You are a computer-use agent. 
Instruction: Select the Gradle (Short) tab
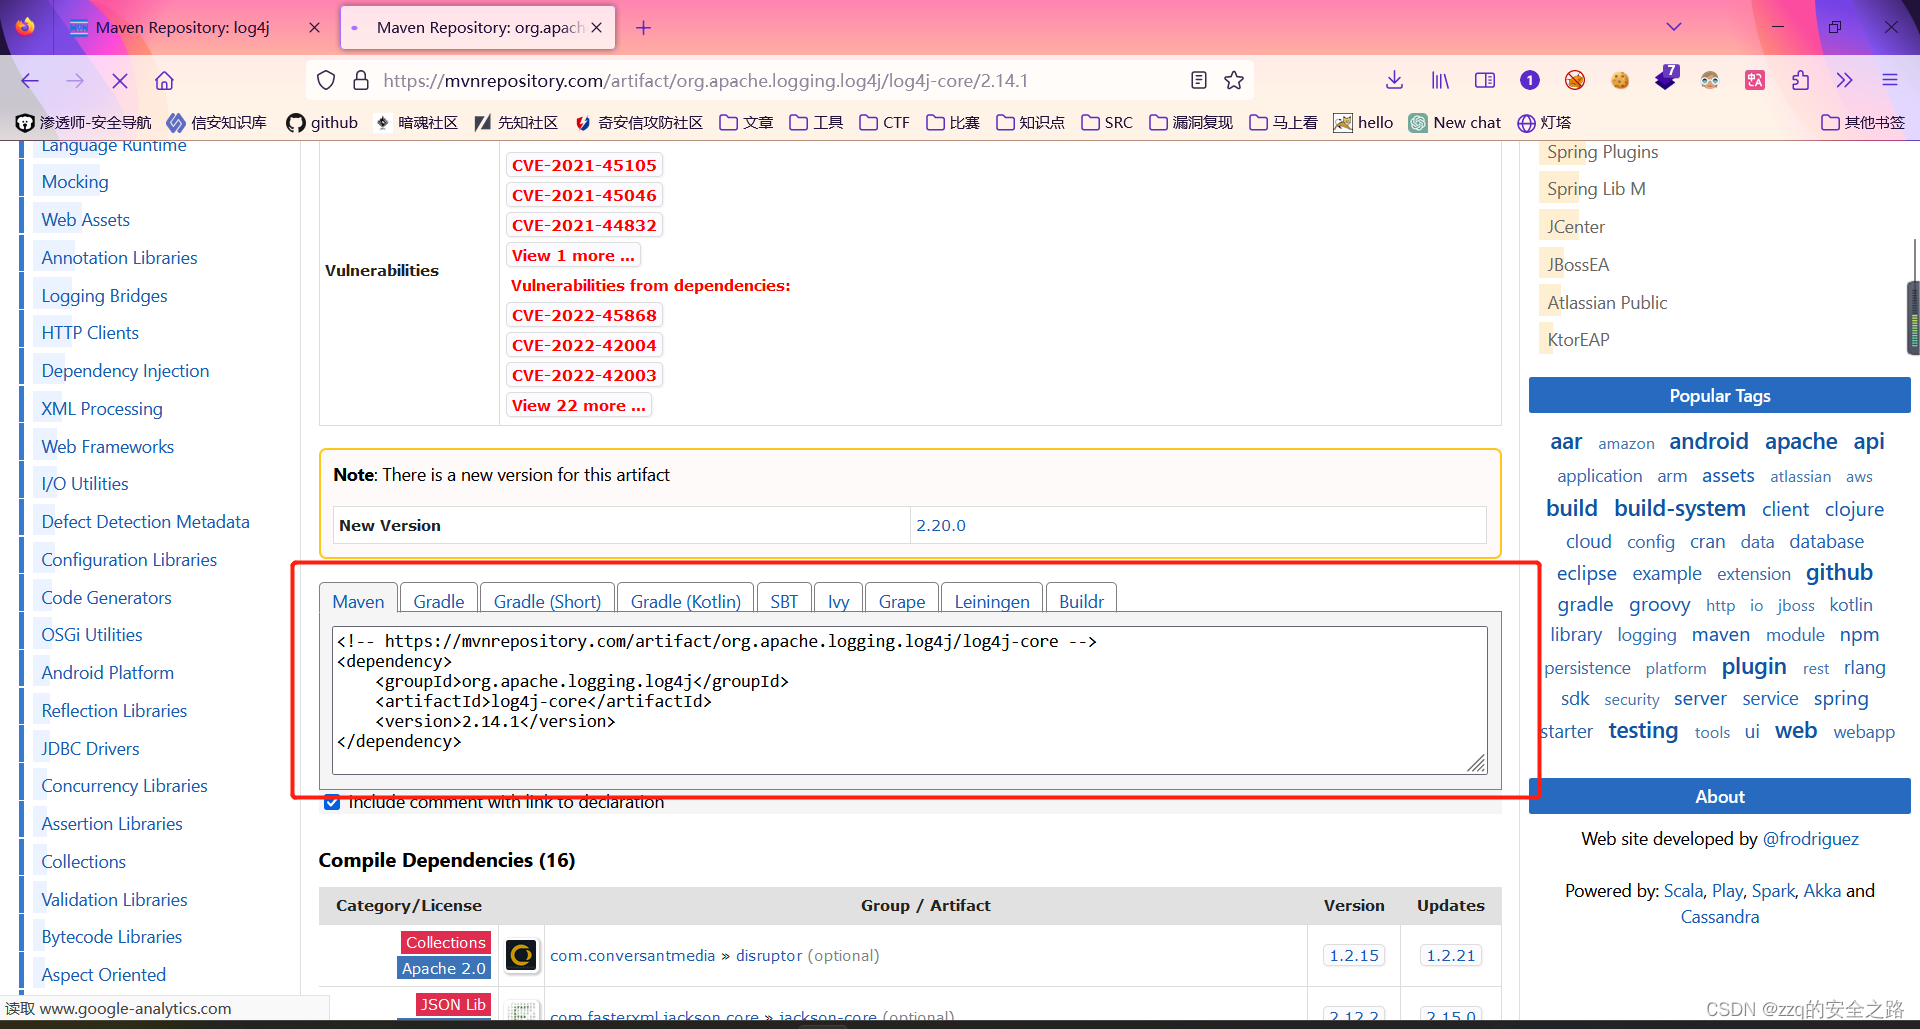pos(547,601)
